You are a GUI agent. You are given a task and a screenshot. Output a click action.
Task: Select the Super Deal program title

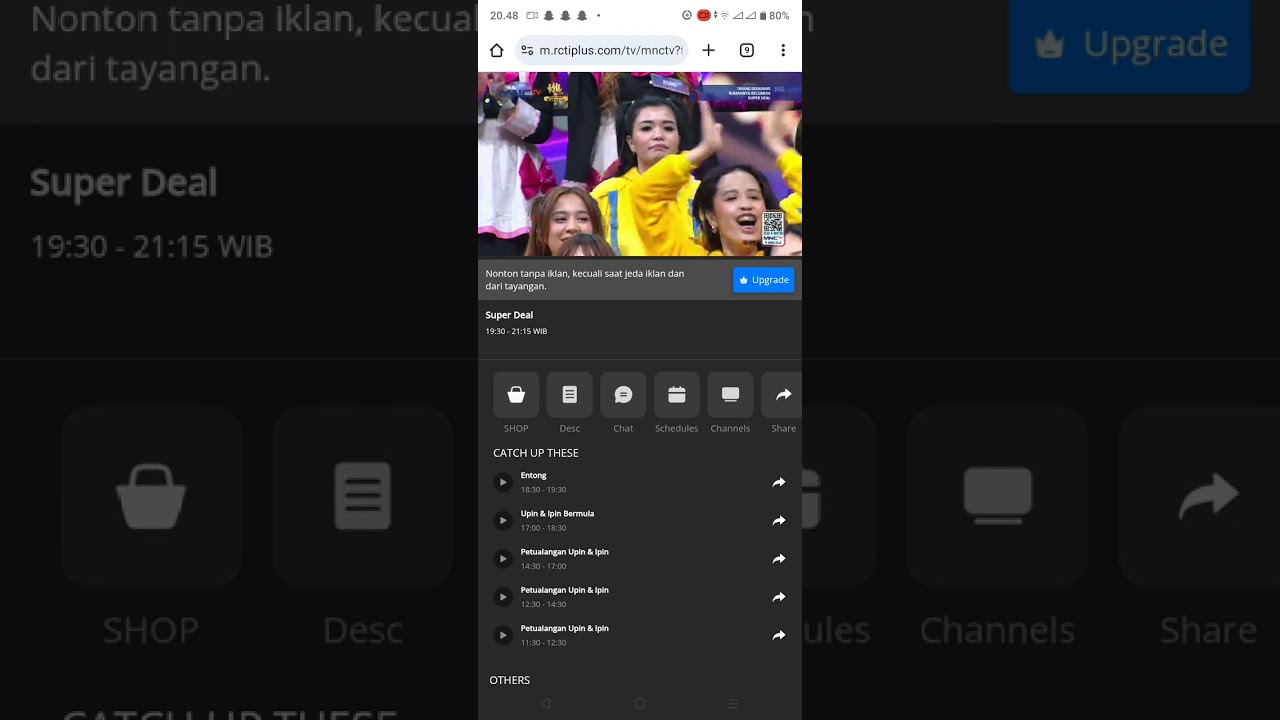pyautogui.click(x=509, y=315)
